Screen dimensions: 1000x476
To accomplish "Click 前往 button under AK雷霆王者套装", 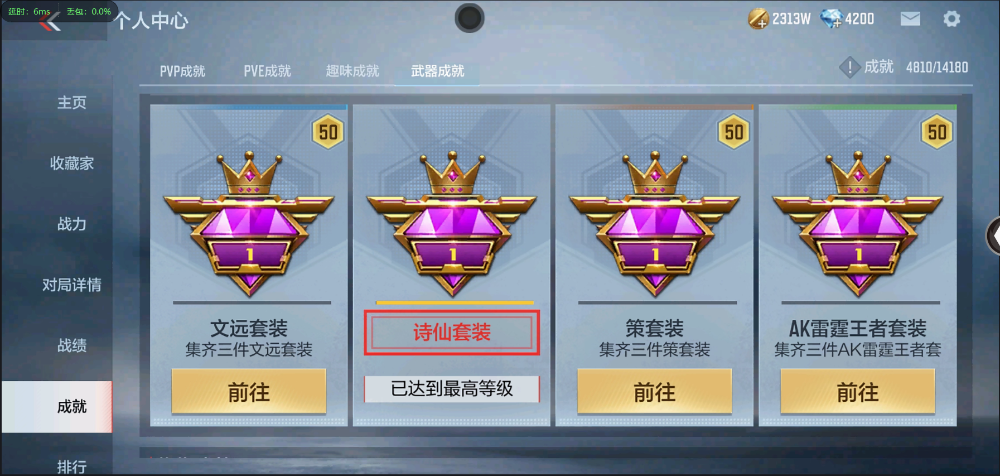I will click(x=858, y=391).
